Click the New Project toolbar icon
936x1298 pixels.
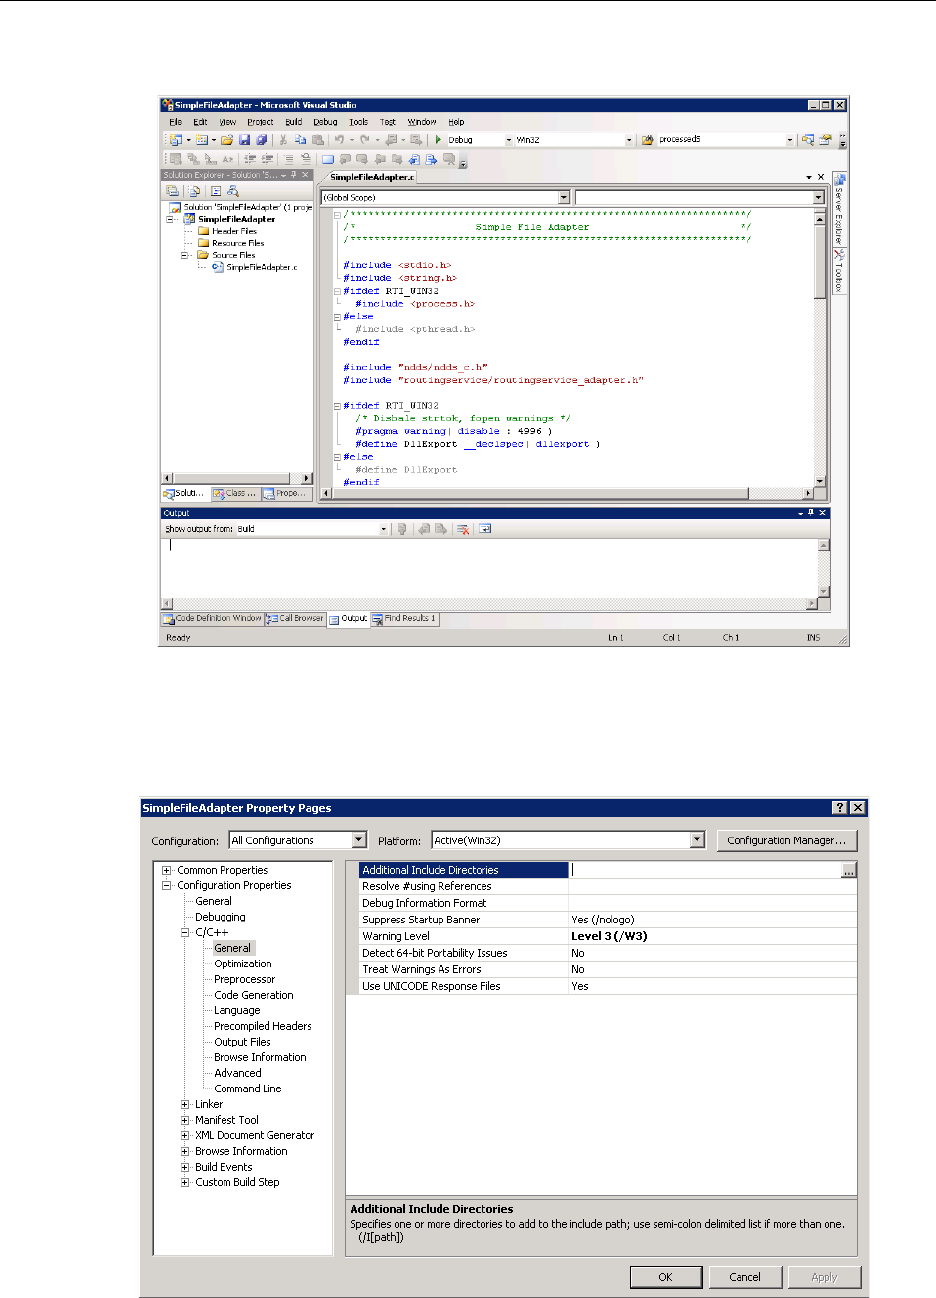pos(175,140)
